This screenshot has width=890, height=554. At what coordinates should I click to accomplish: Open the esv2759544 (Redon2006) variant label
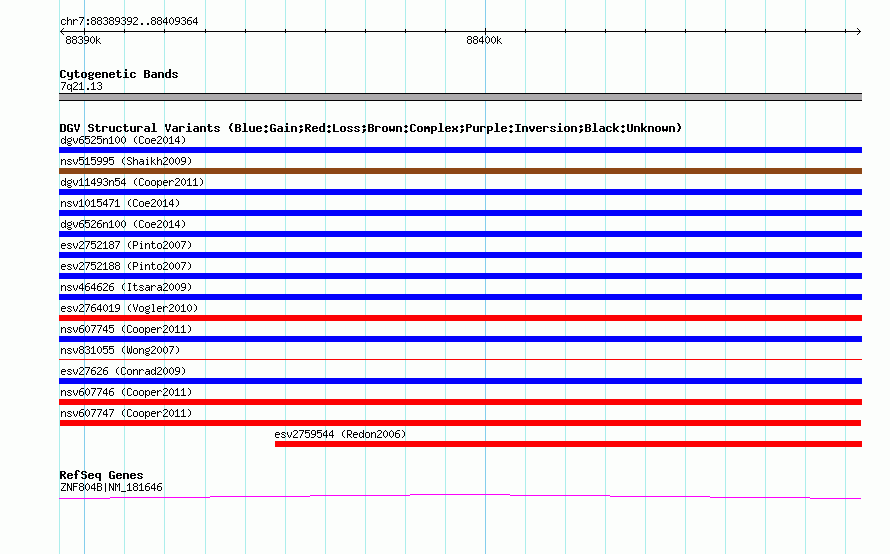coord(341,434)
